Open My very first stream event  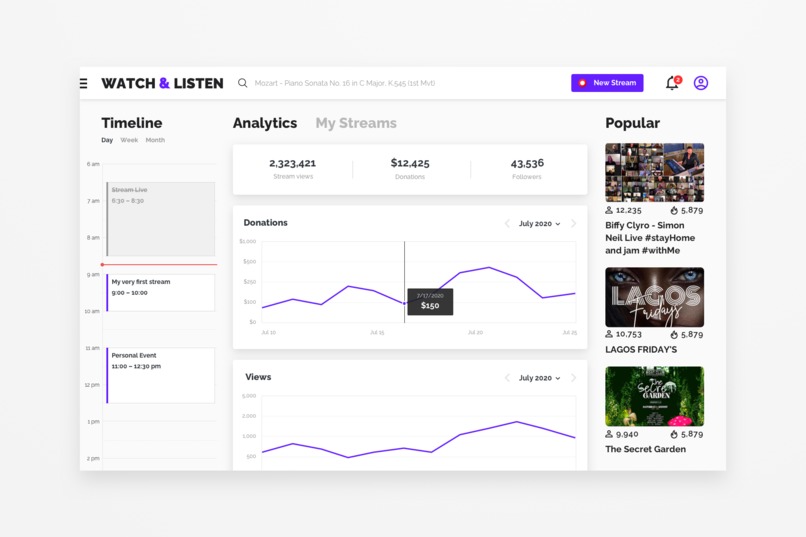(160, 292)
